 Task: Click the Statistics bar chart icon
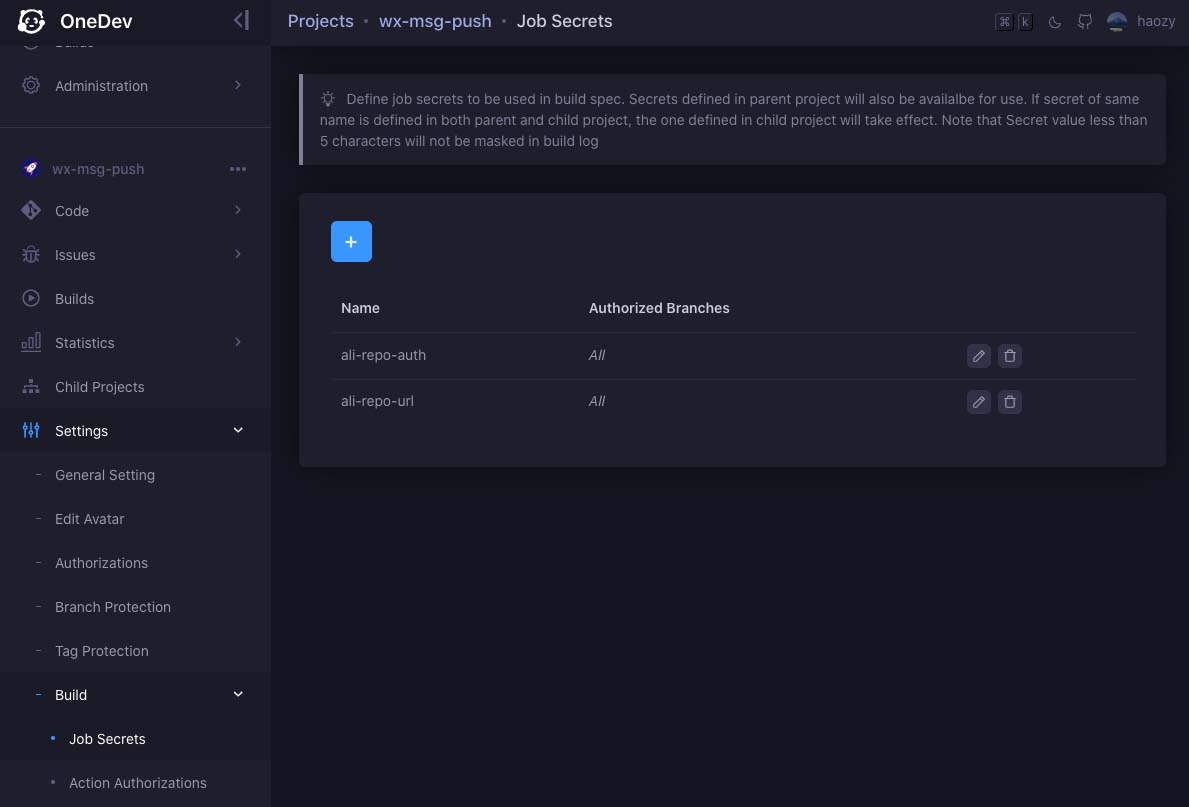pos(31,342)
